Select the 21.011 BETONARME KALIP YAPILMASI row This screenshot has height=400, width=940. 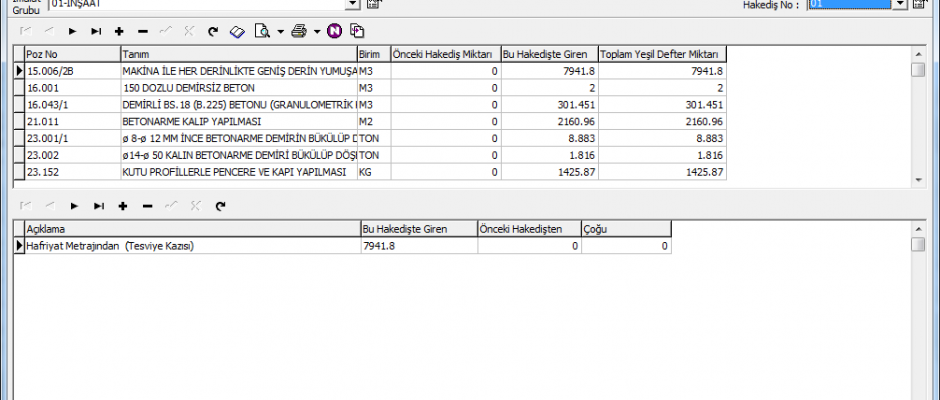click(x=237, y=121)
